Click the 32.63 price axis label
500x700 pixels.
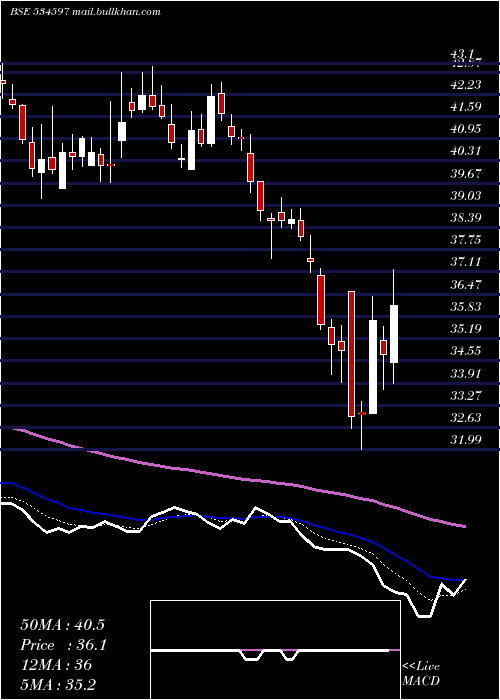click(x=466, y=418)
